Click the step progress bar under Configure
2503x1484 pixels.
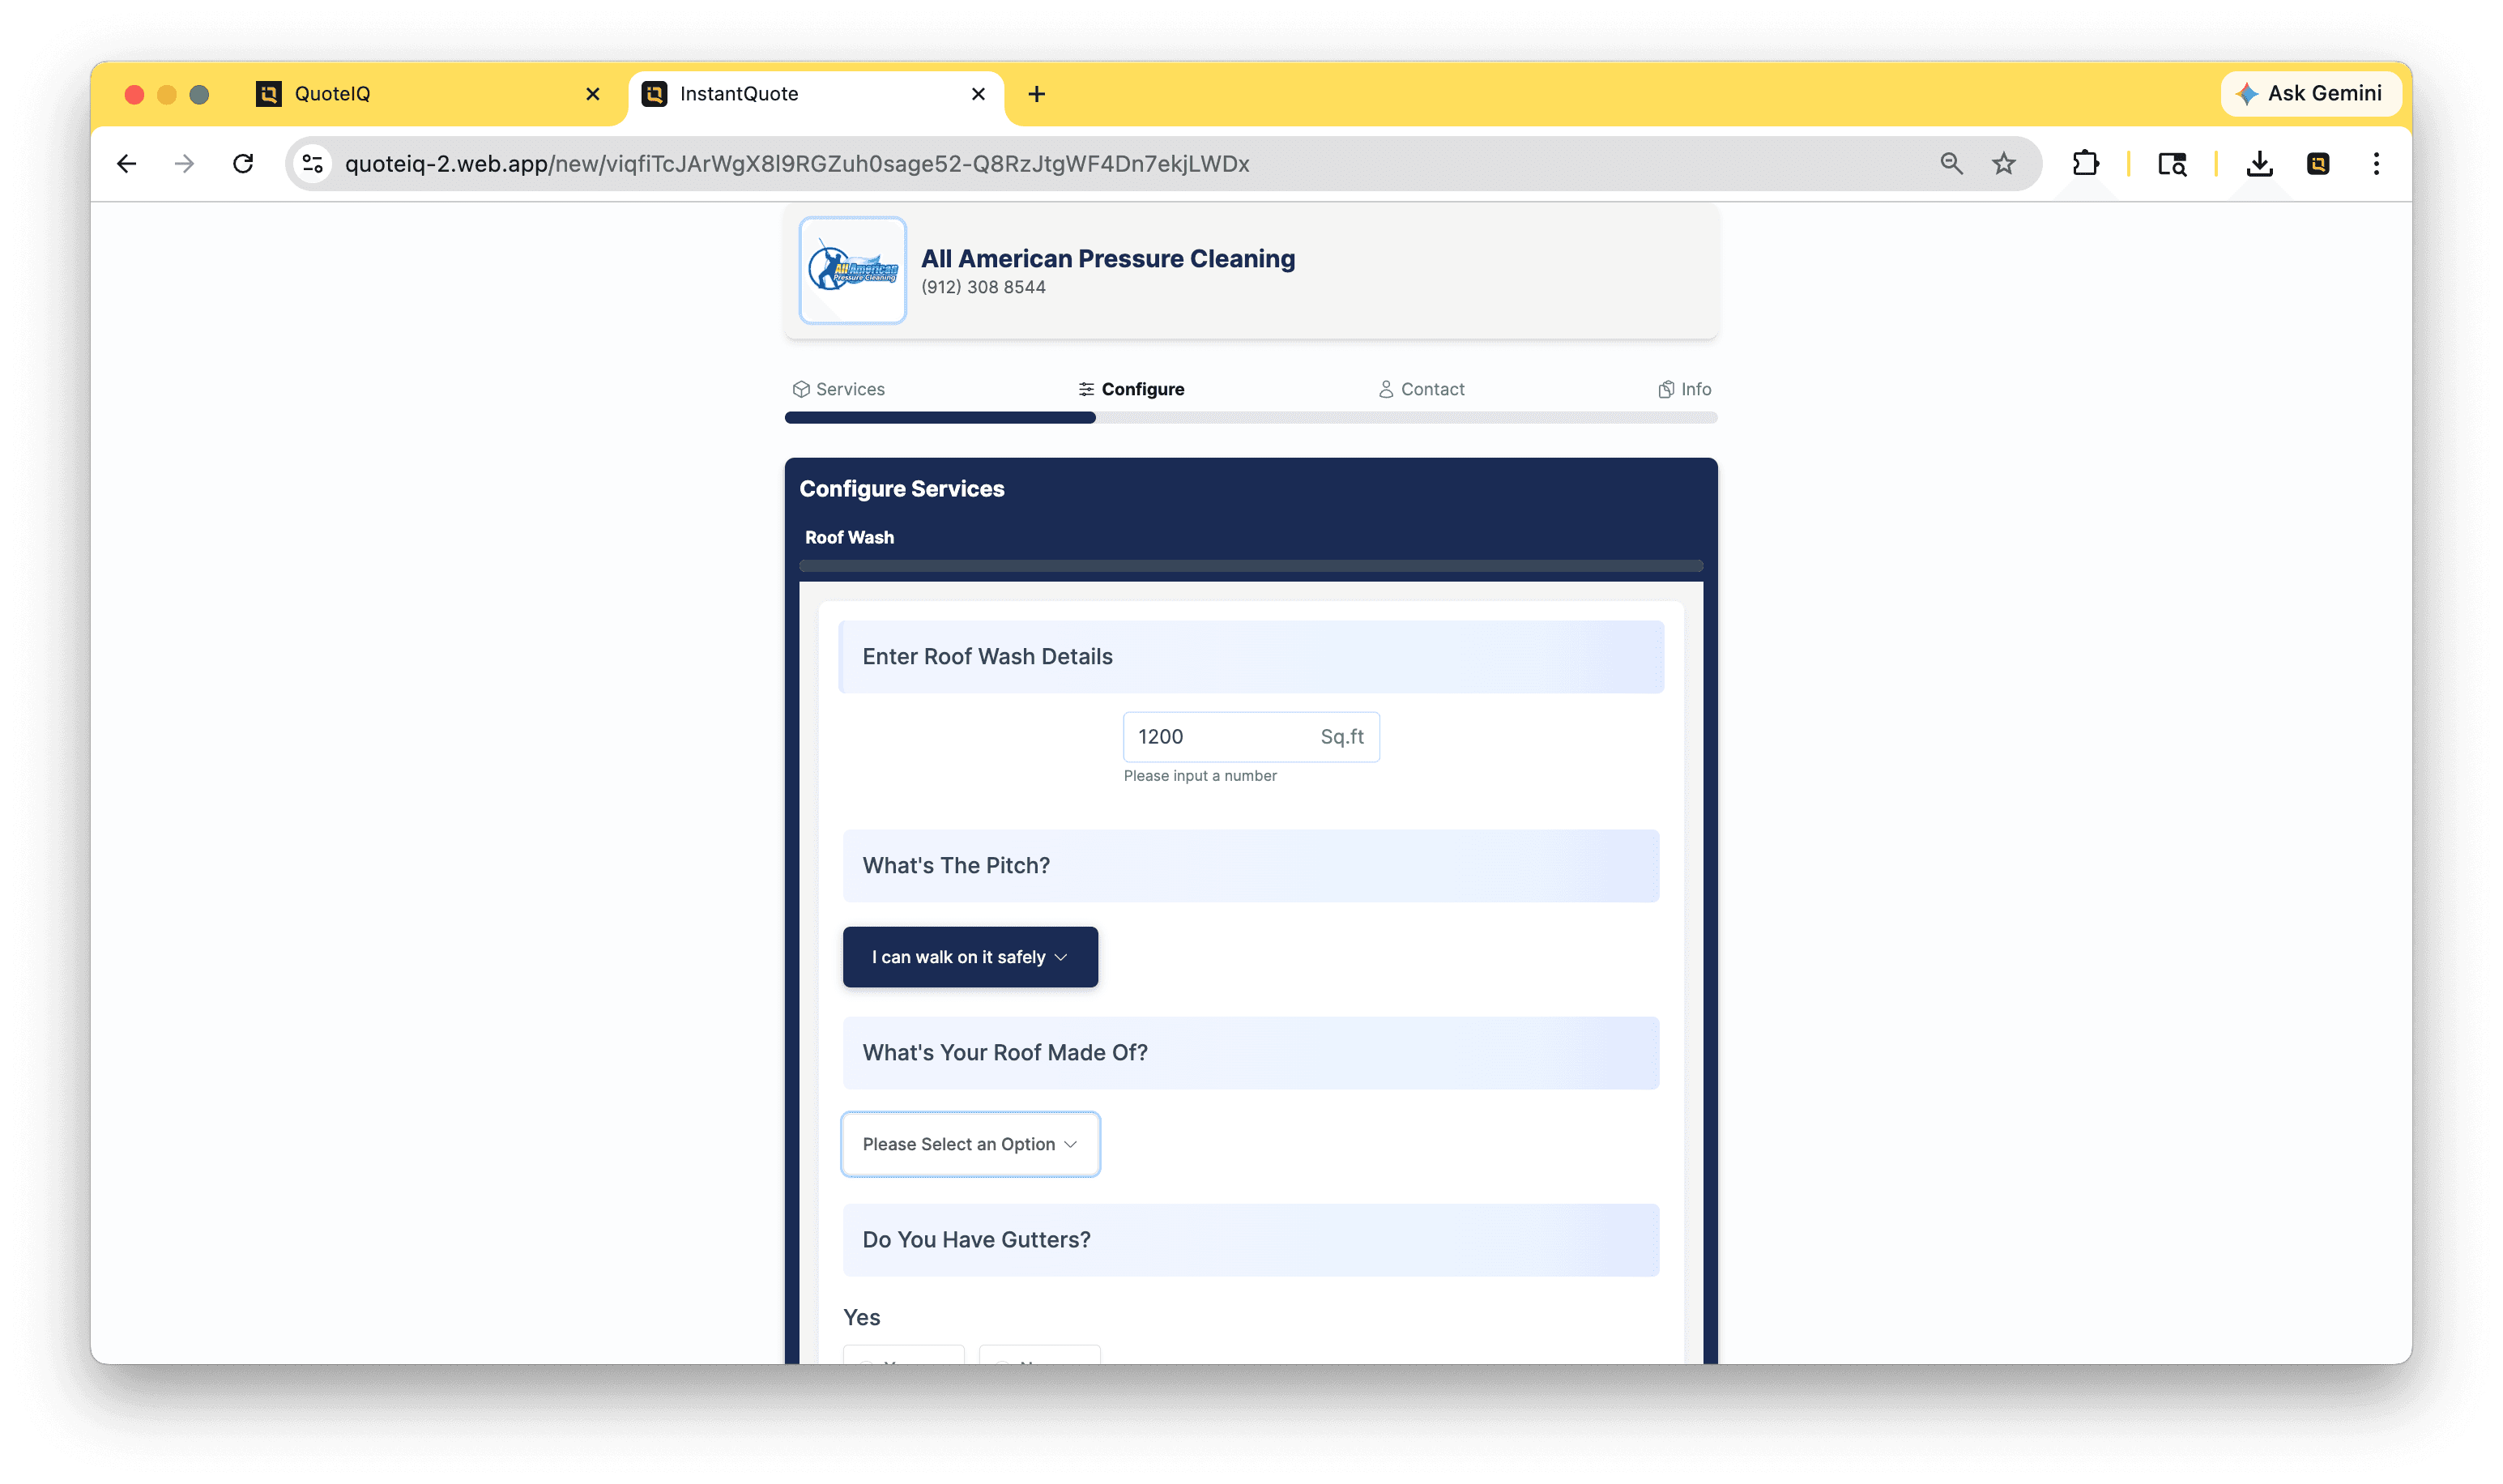coord(1251,418)
